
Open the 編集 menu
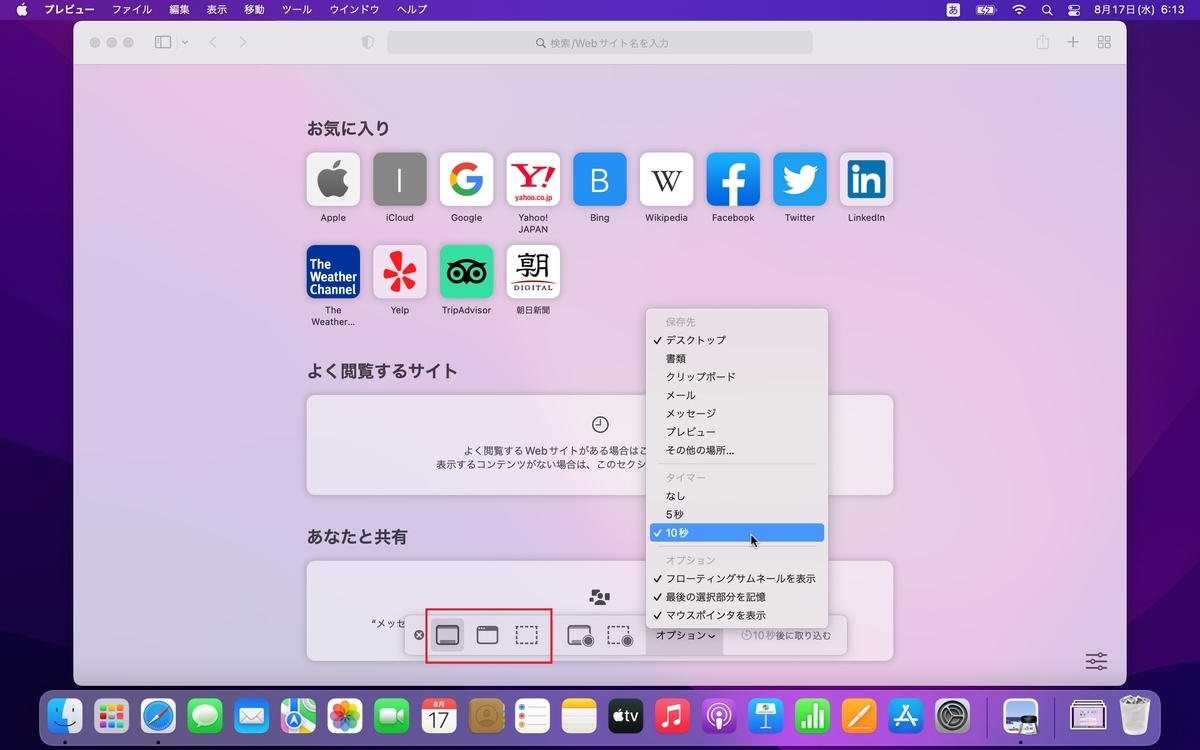[179, 9]
